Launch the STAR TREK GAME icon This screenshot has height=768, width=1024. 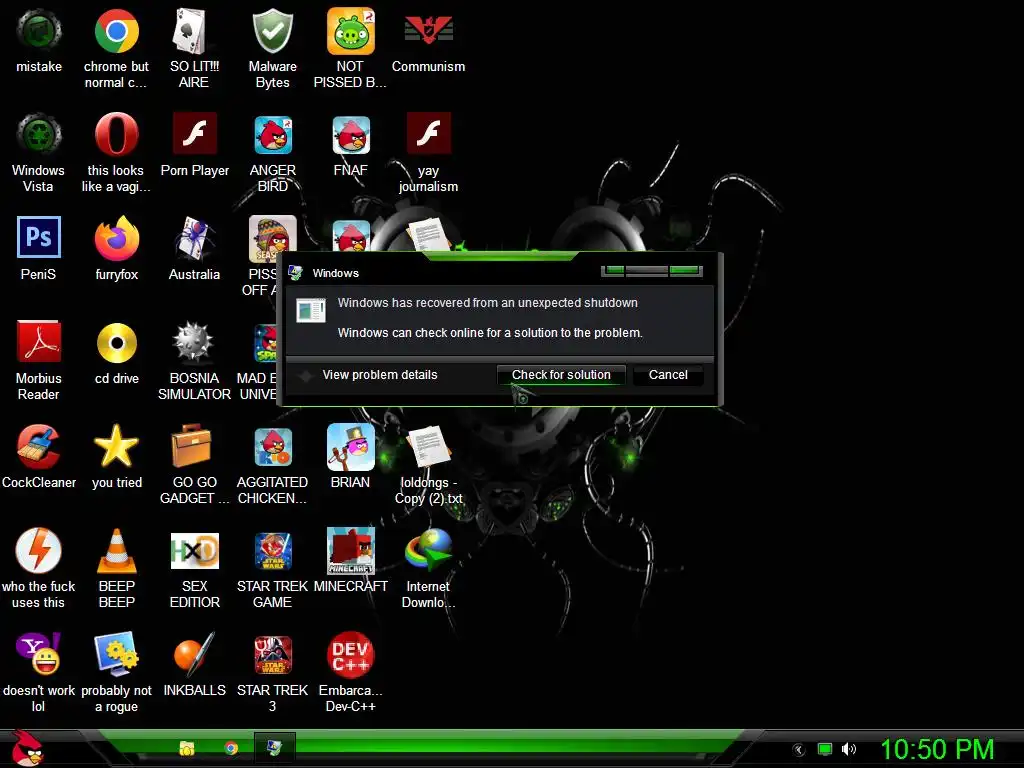pos(273,551)
